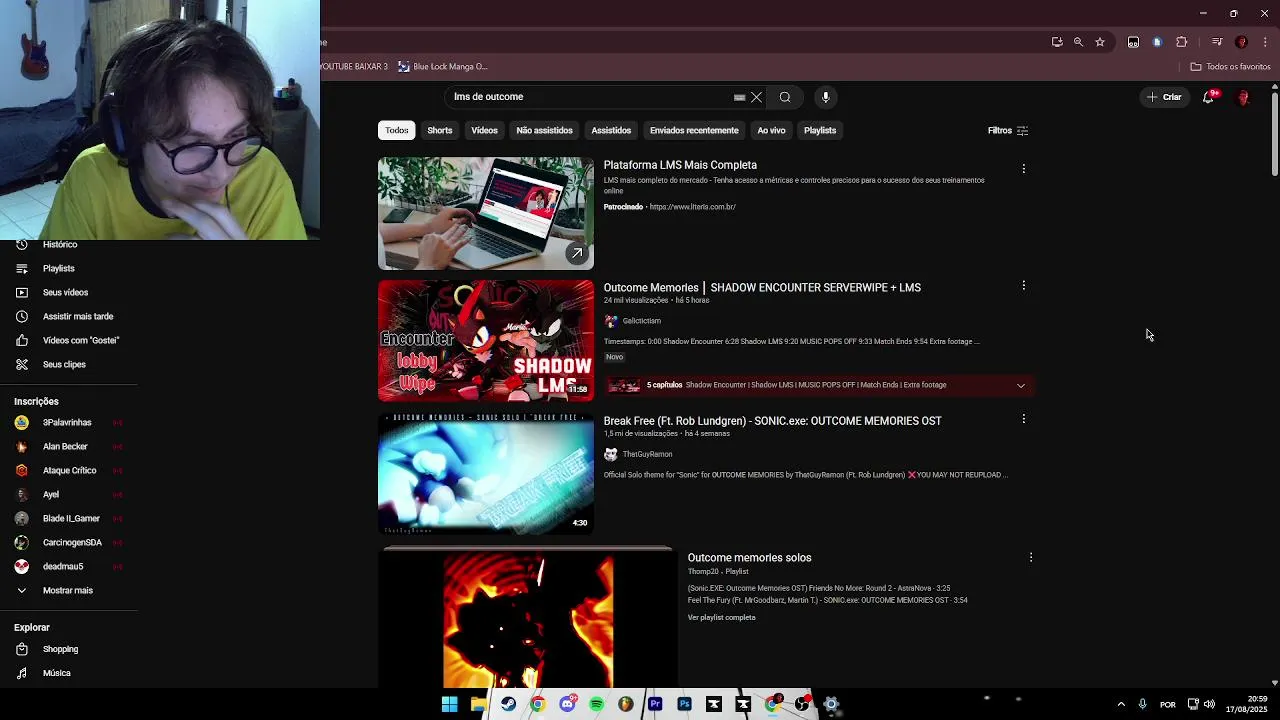The width and height of the screenshot is (1280, 720).
Task: Open the YouTube account avatar menu
Action: tap(1244, 97)
